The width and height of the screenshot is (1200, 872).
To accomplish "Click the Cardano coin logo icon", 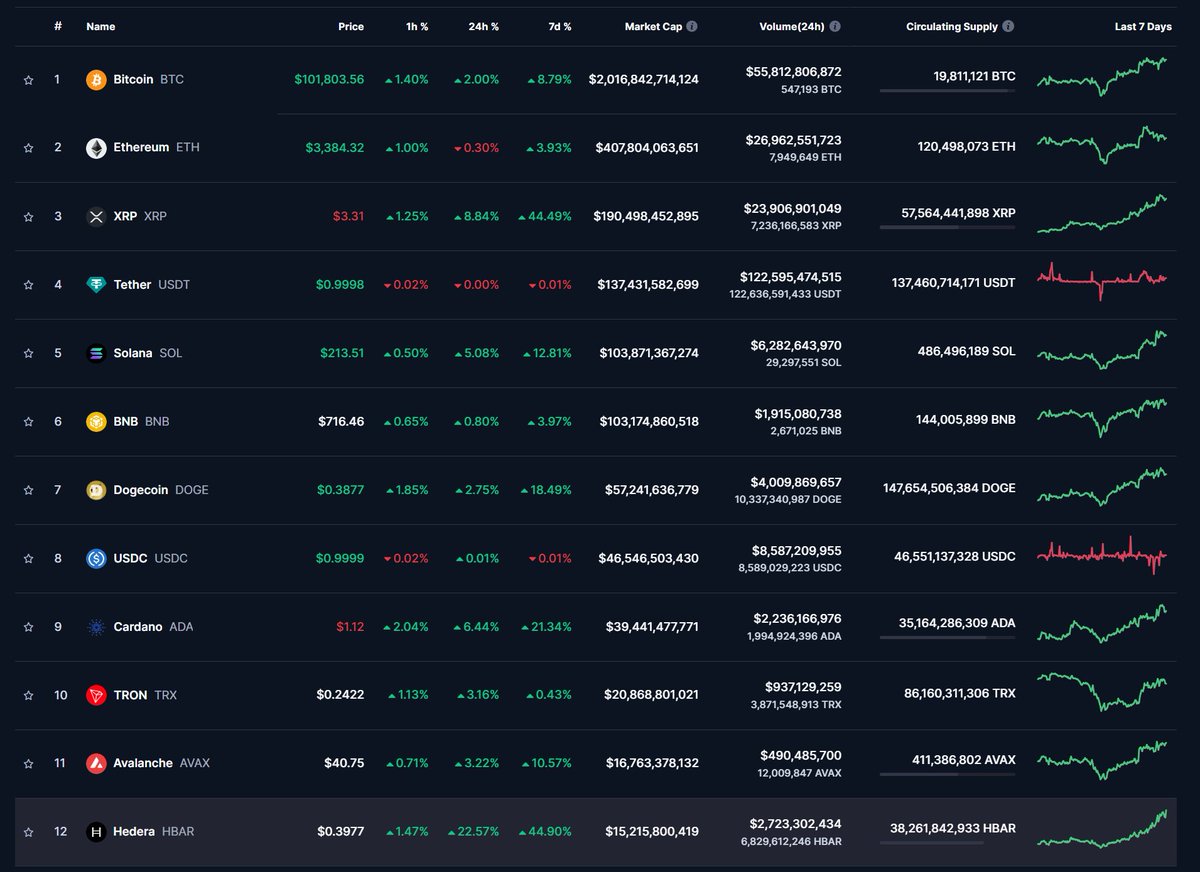I will click(x=96, y=627).
